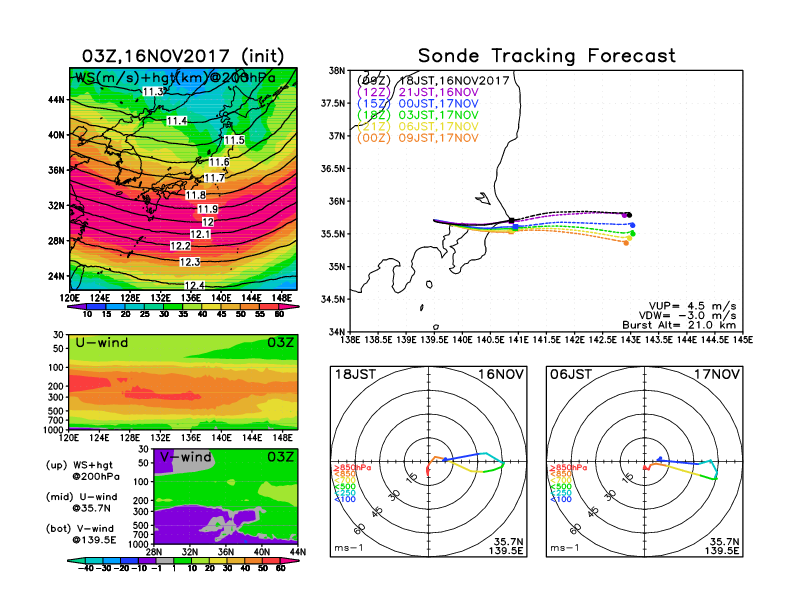The width and height of the screenshot is (792, 612).
Task: Click the "145E" axis label on the track map
Action: pos(742,340)
